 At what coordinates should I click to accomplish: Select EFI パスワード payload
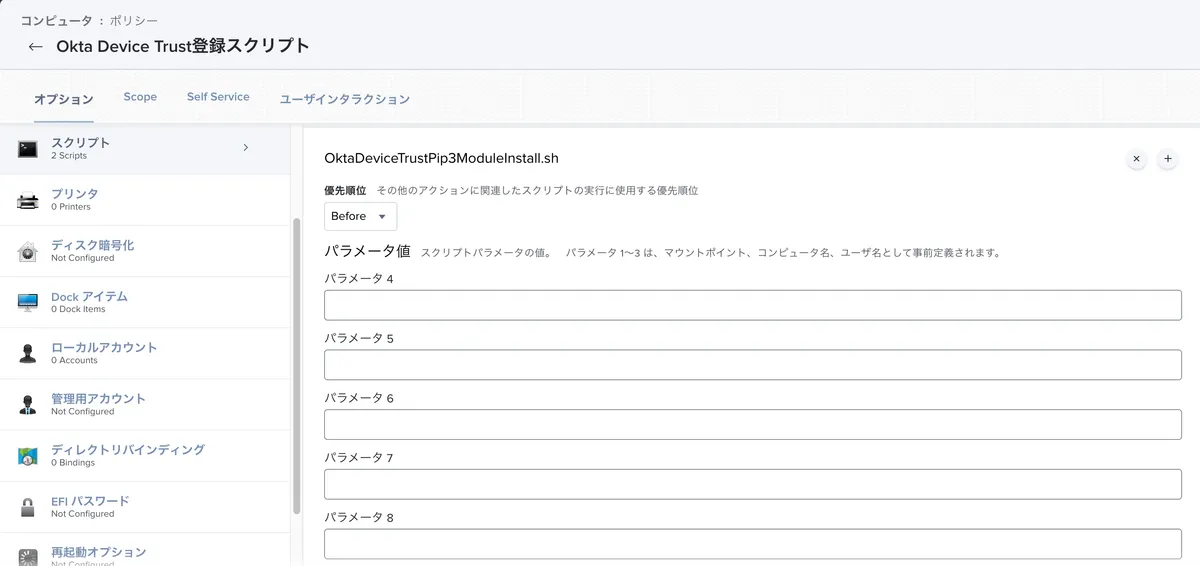click(x=145, y=507)
